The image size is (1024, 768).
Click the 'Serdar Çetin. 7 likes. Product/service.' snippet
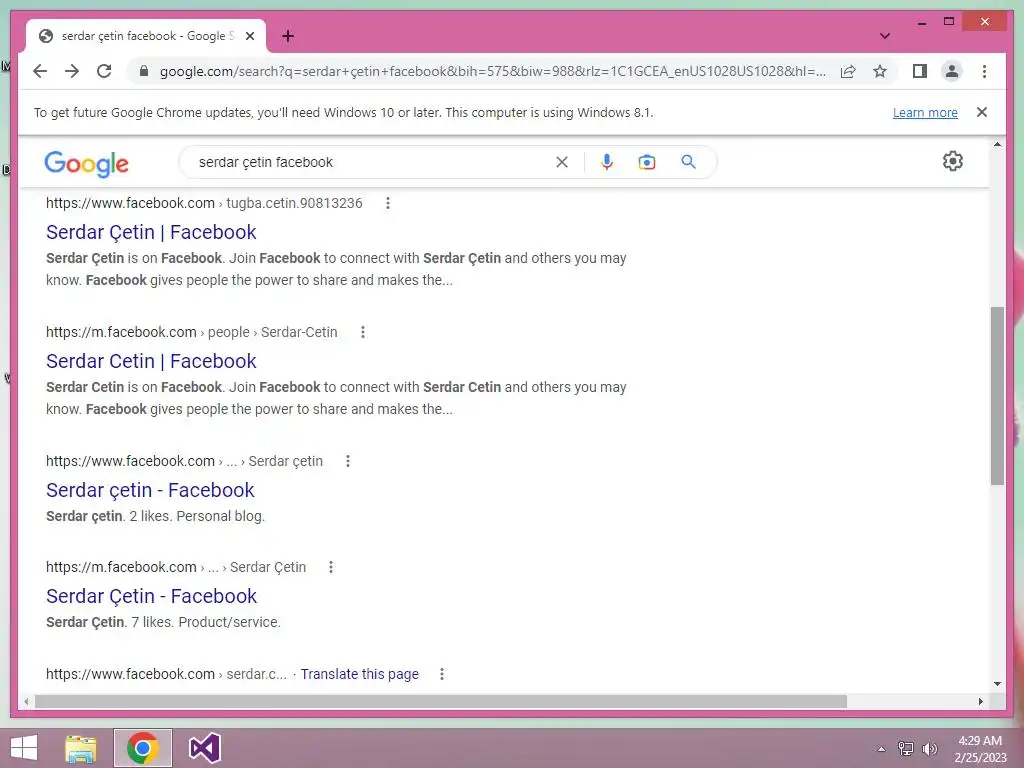click(x=163, y=622)
